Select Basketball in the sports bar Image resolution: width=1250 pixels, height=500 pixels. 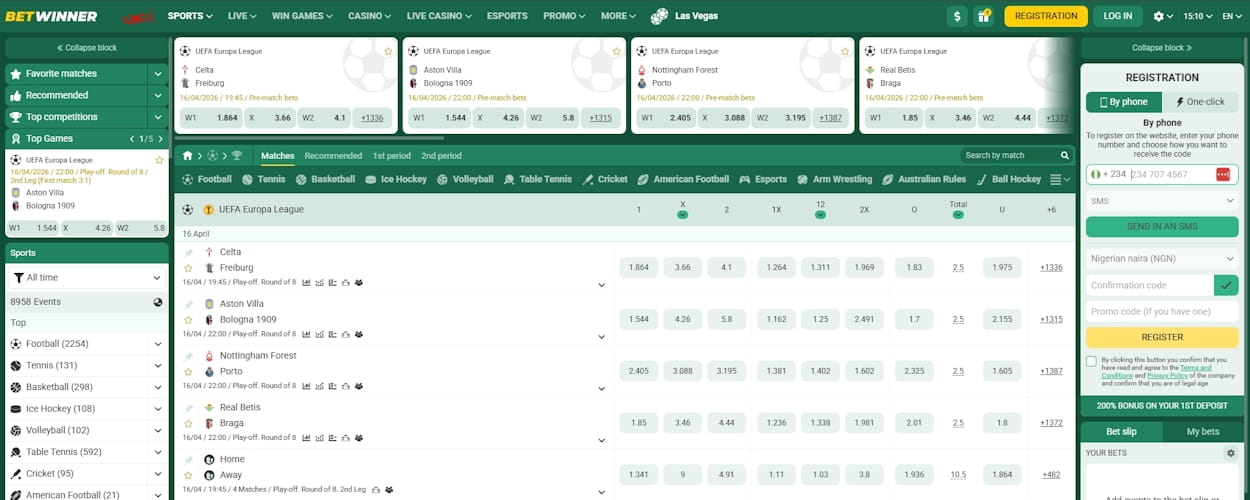(x=325, y=179)
